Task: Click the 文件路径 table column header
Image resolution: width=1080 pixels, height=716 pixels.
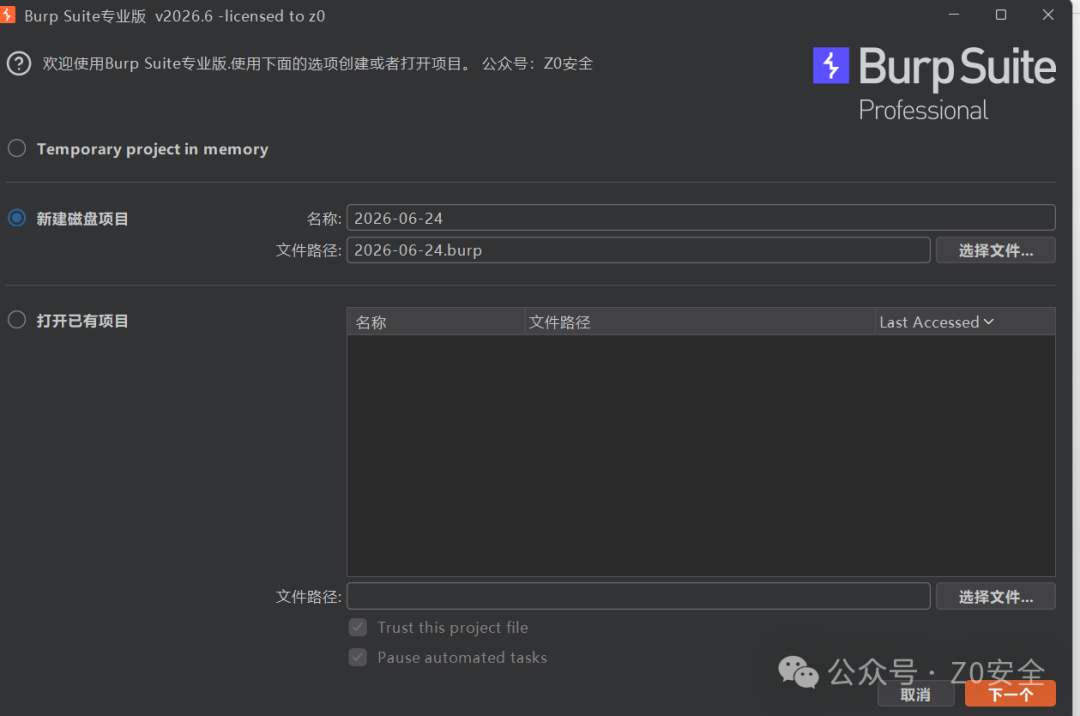Action: point(700,322)
